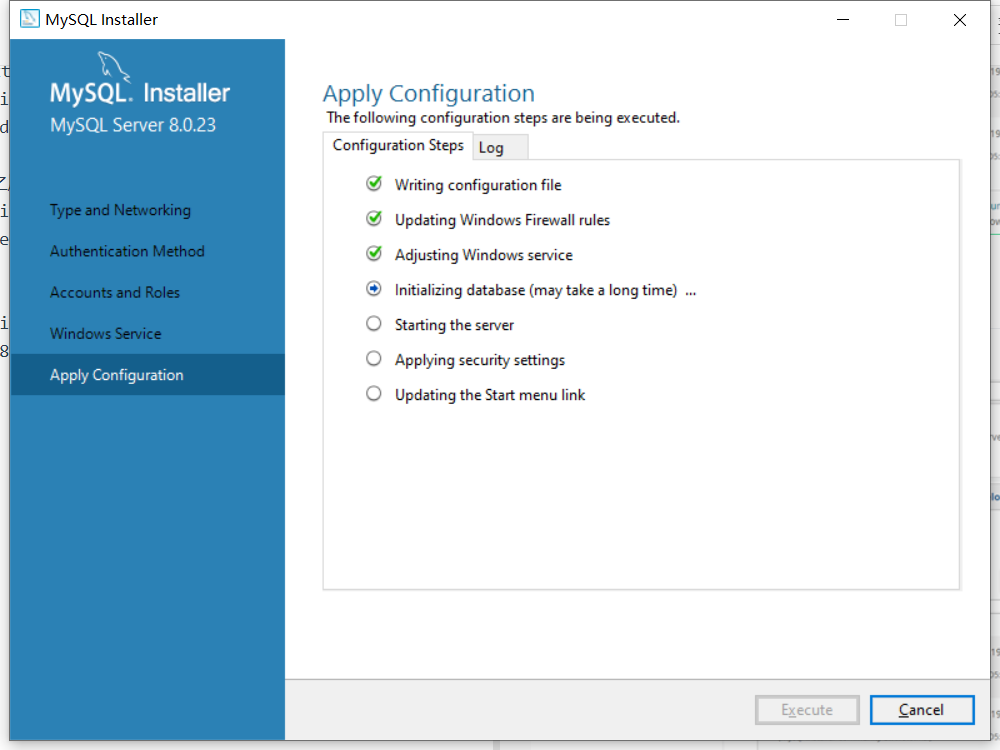Viewport: 1000px width, 750px height.
Task: Switch to the Log tab
Action: 500,147
